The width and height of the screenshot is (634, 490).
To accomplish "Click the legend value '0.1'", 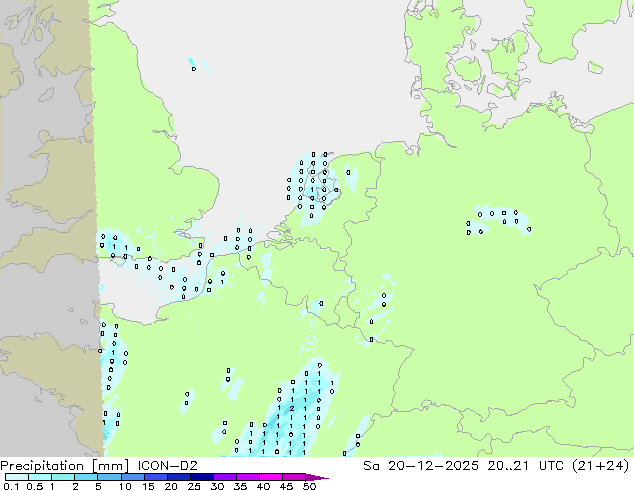I will [x=11, y=486].
